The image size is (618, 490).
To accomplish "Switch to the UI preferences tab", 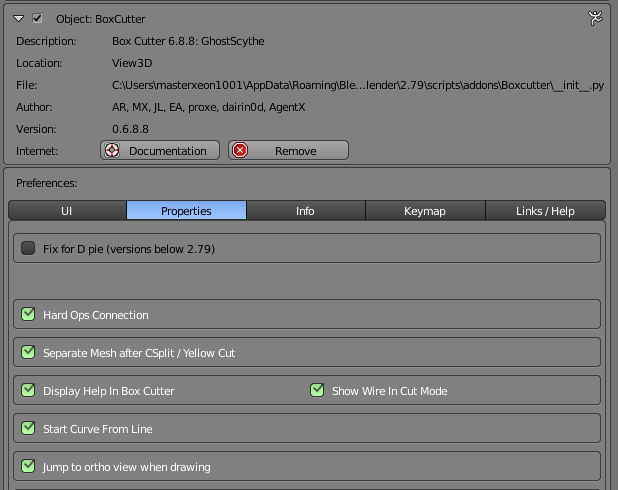I will (67, 211).
